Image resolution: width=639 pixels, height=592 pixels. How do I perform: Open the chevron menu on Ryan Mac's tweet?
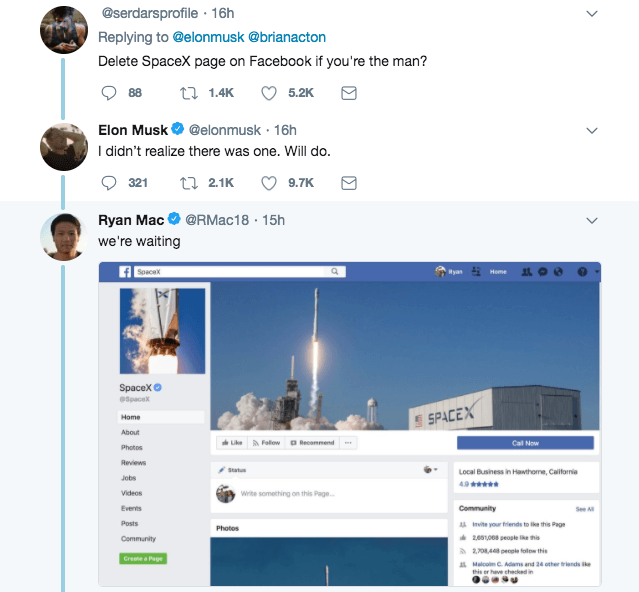click(x=591, y=220)
